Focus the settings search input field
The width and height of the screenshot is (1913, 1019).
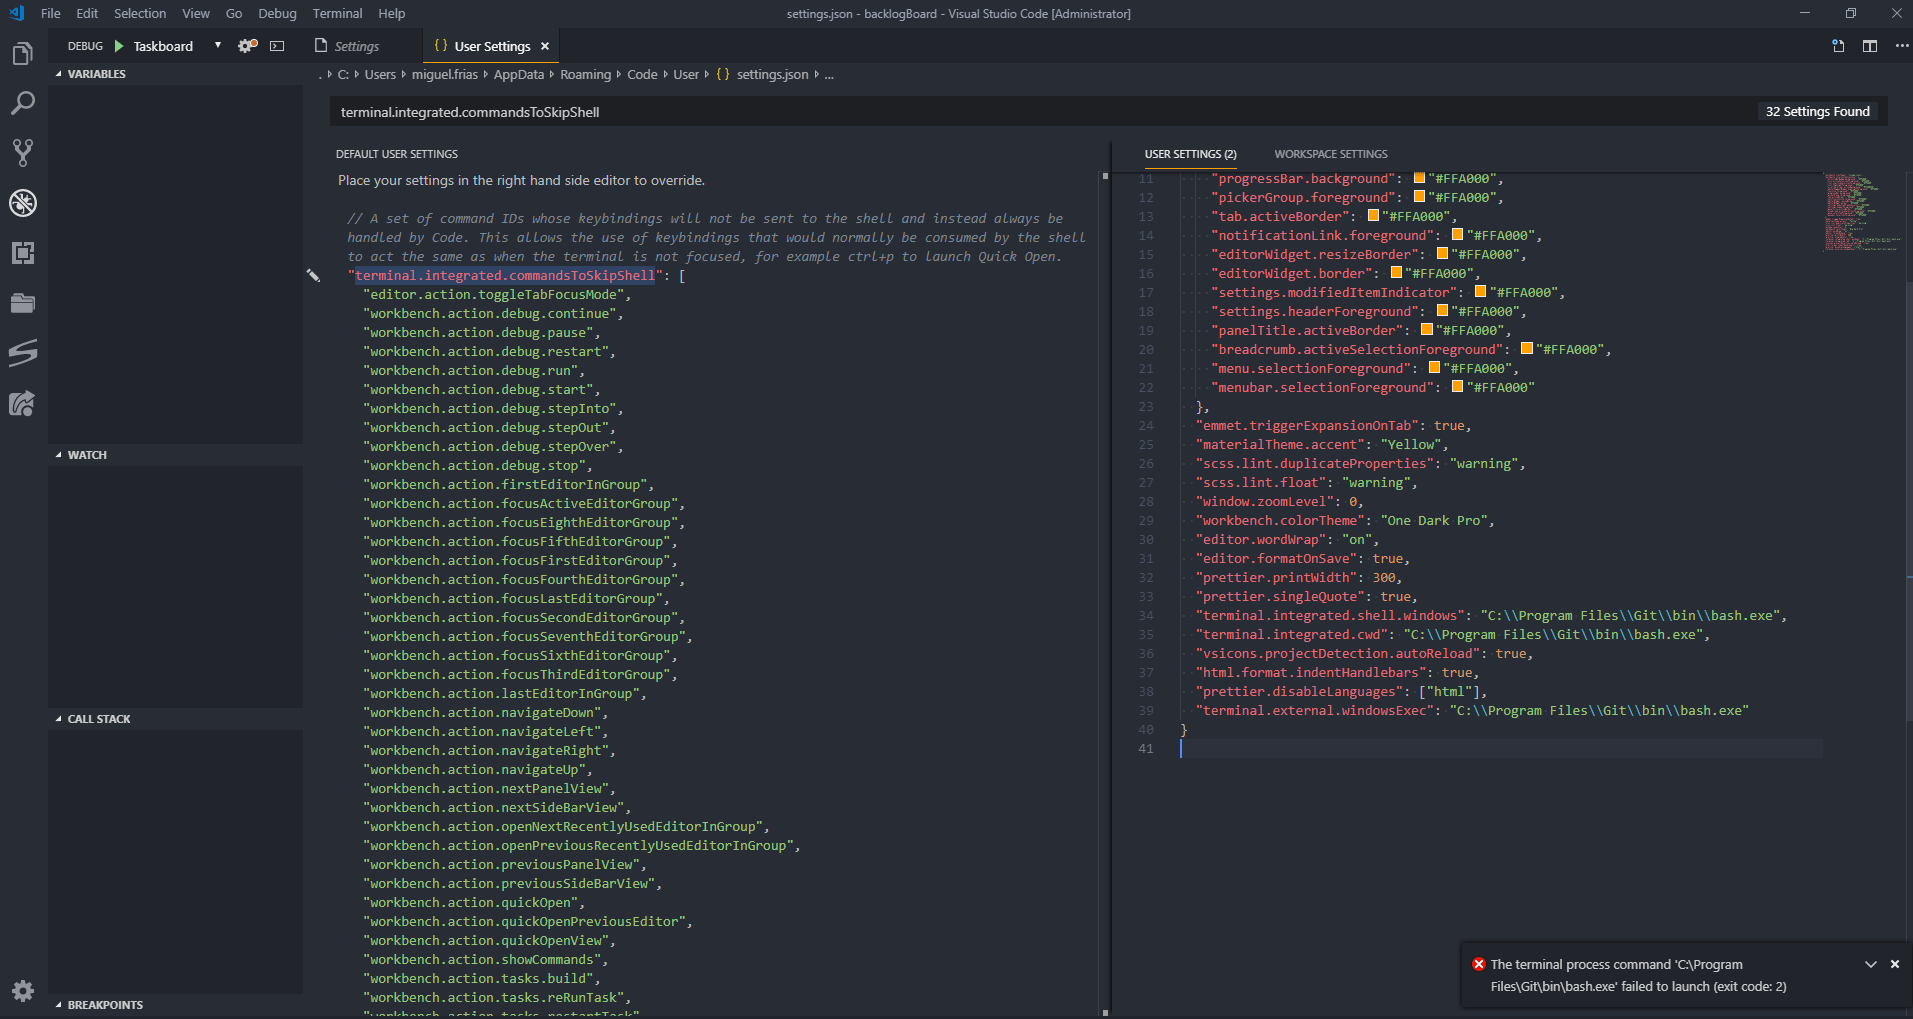(x=1040, y=112)
